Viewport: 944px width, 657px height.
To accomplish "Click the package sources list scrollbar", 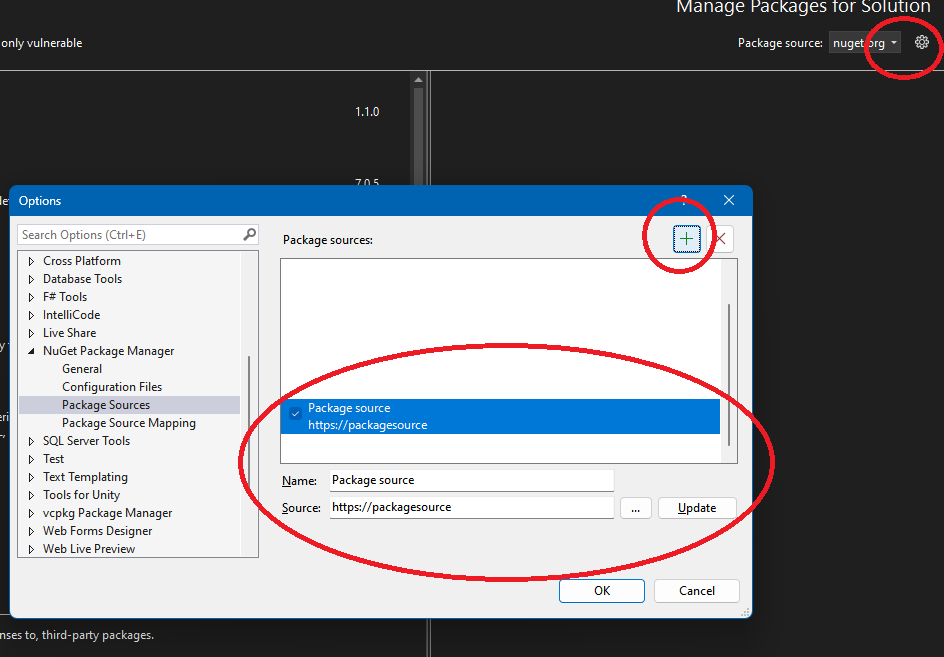I will [x=729, y=375].
